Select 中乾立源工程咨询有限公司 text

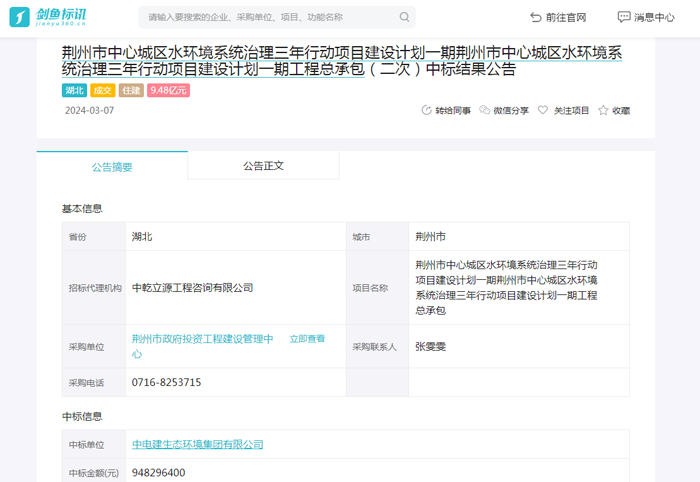(x=192, y=288)
